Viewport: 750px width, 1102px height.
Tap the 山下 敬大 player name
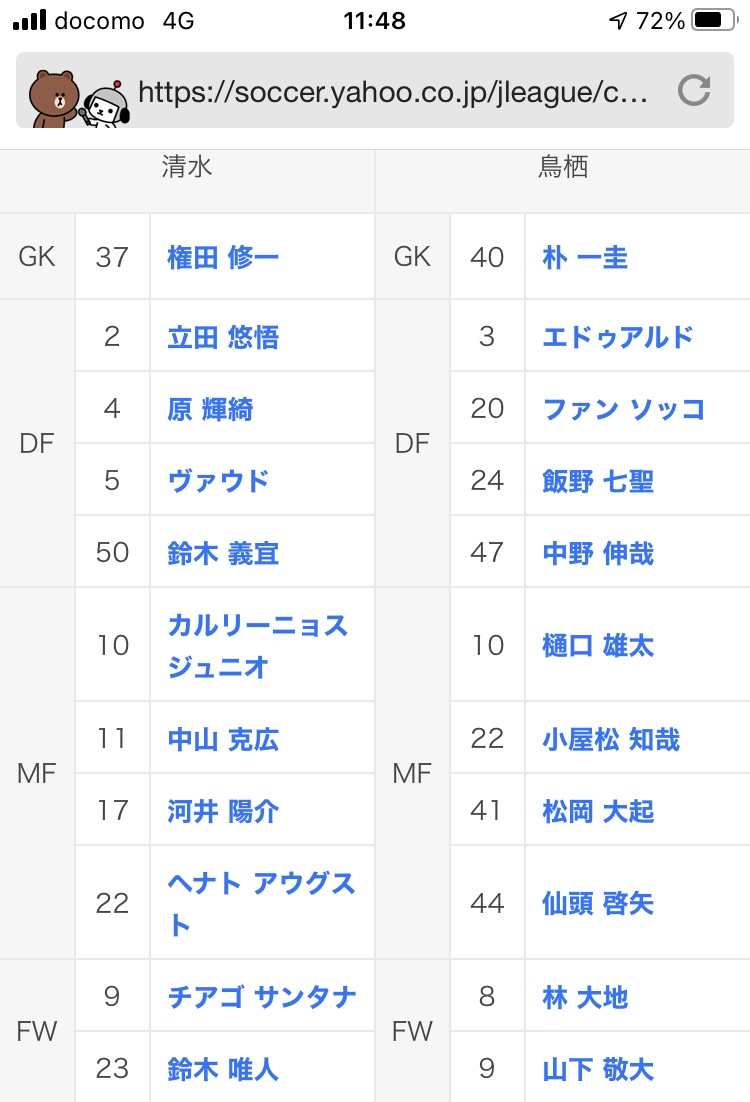point(598,1070)
